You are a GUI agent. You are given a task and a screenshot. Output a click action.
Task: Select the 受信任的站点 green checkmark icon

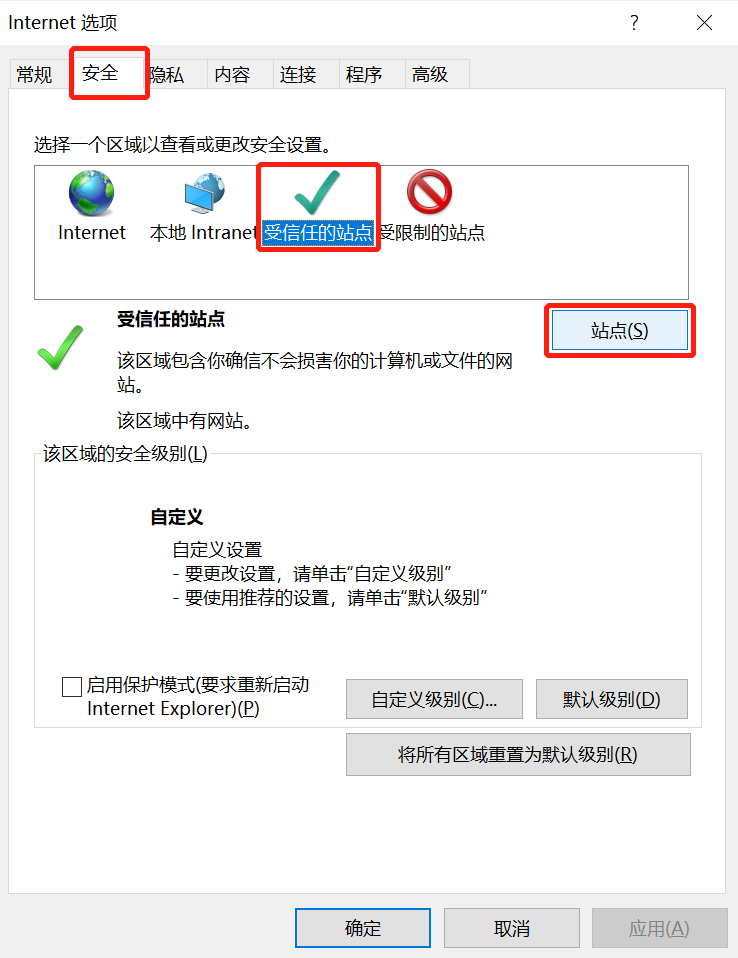pyautogui.click(x=316, y=193)
